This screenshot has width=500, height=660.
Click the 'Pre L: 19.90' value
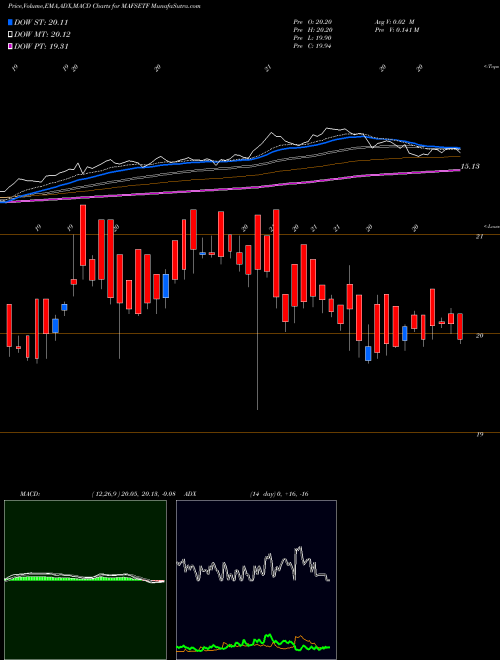tap(312, 38)
